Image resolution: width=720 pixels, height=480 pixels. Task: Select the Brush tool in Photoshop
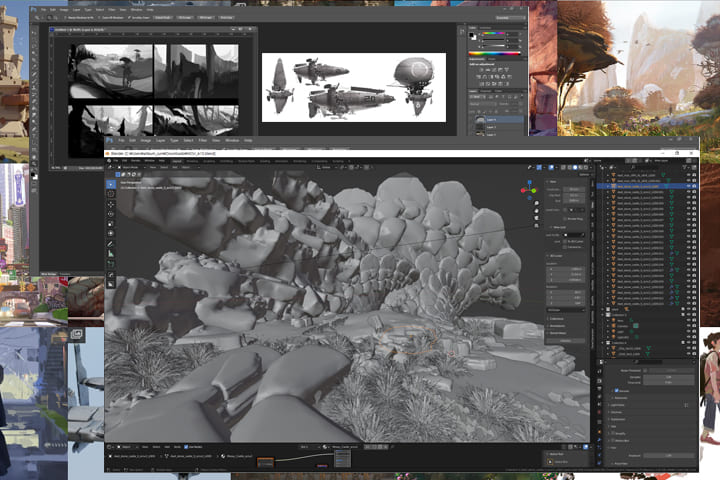35,82
